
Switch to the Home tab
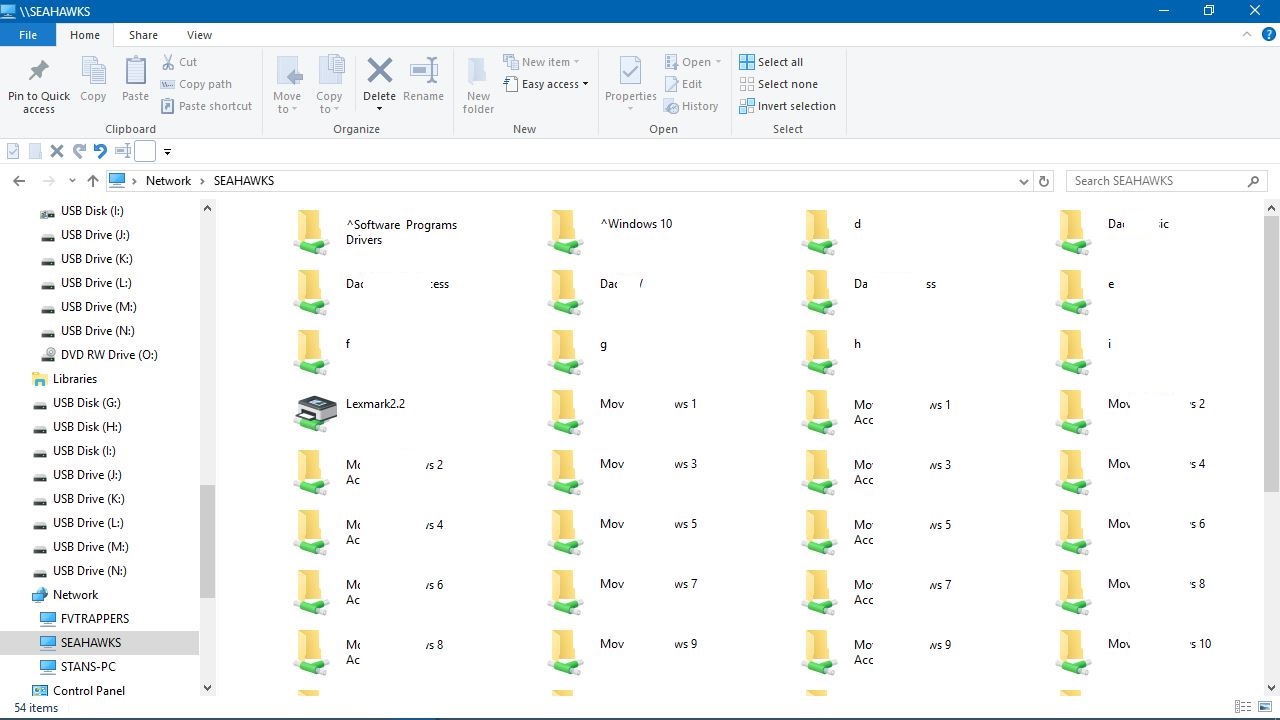click(x=85, y=35)
